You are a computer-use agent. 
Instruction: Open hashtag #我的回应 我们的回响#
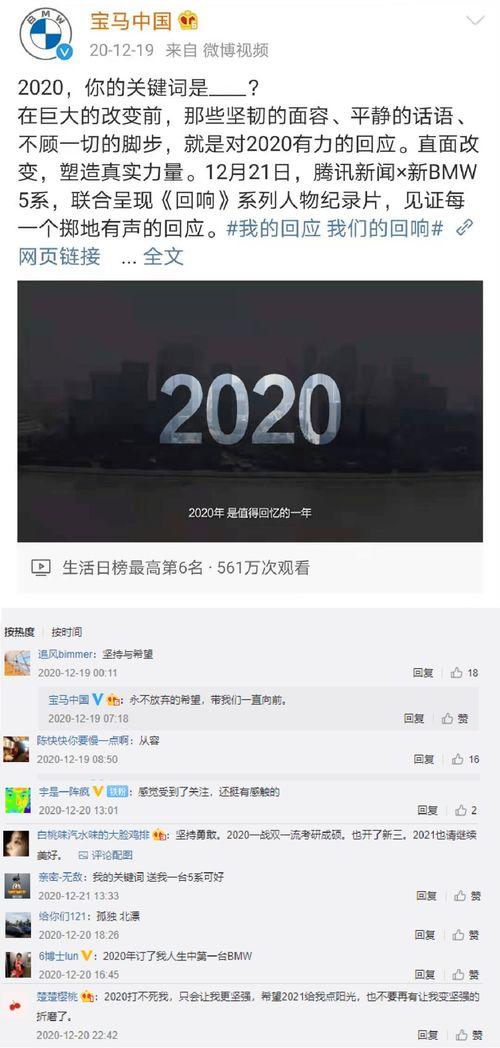point(335,228)
